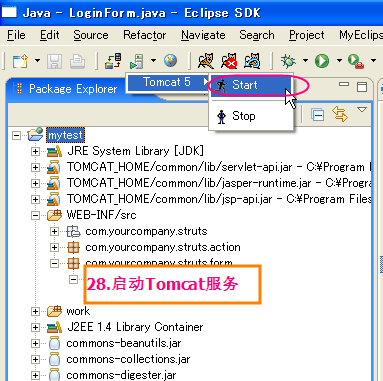Open the Search menu

257,35
